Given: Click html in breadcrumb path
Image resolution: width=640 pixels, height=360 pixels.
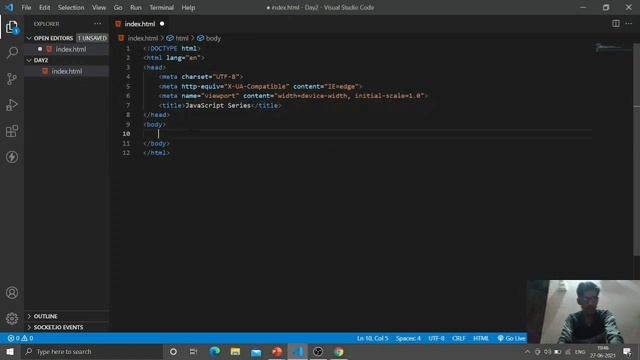Looking at the screenshot, I should pyautogui.click(x=182, y=38).
